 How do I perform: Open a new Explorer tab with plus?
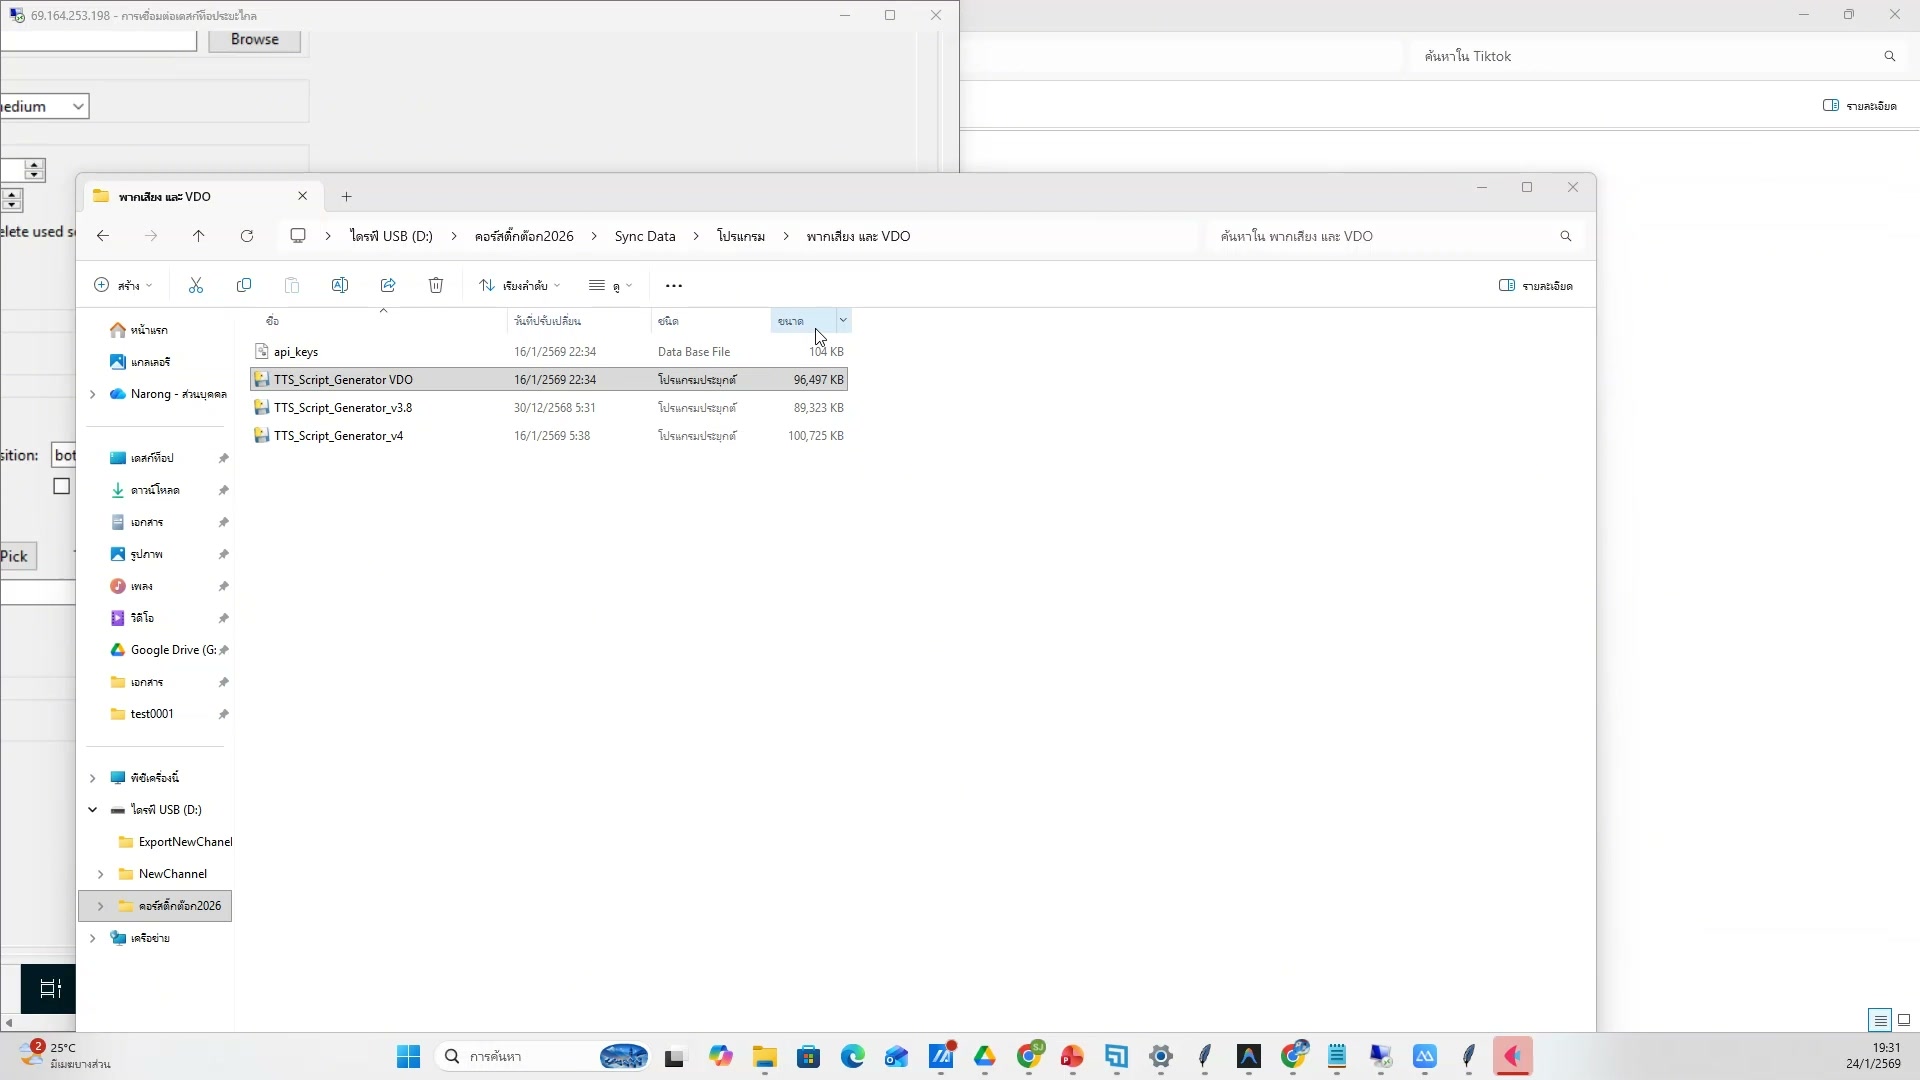click(347, 197)
